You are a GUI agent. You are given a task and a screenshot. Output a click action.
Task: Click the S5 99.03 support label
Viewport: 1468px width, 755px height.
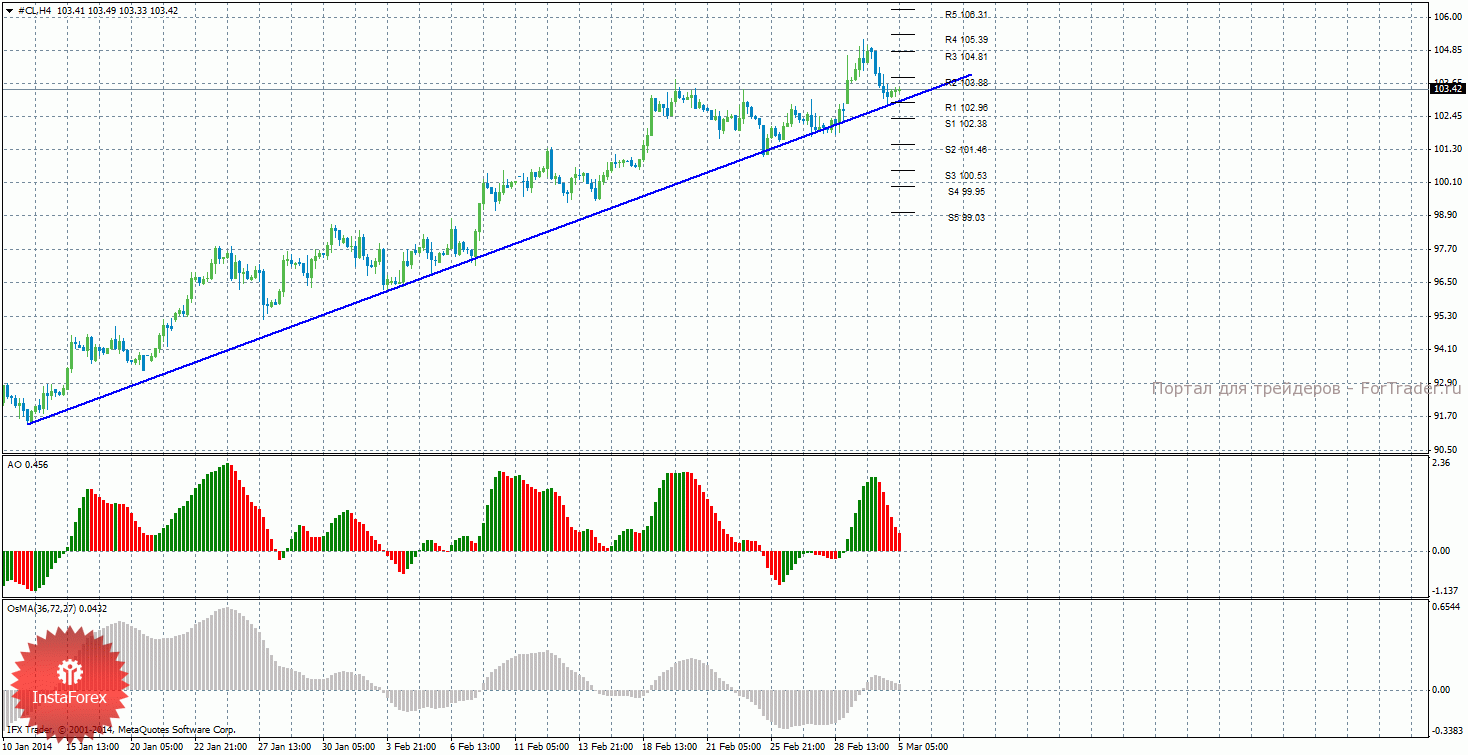966,217
